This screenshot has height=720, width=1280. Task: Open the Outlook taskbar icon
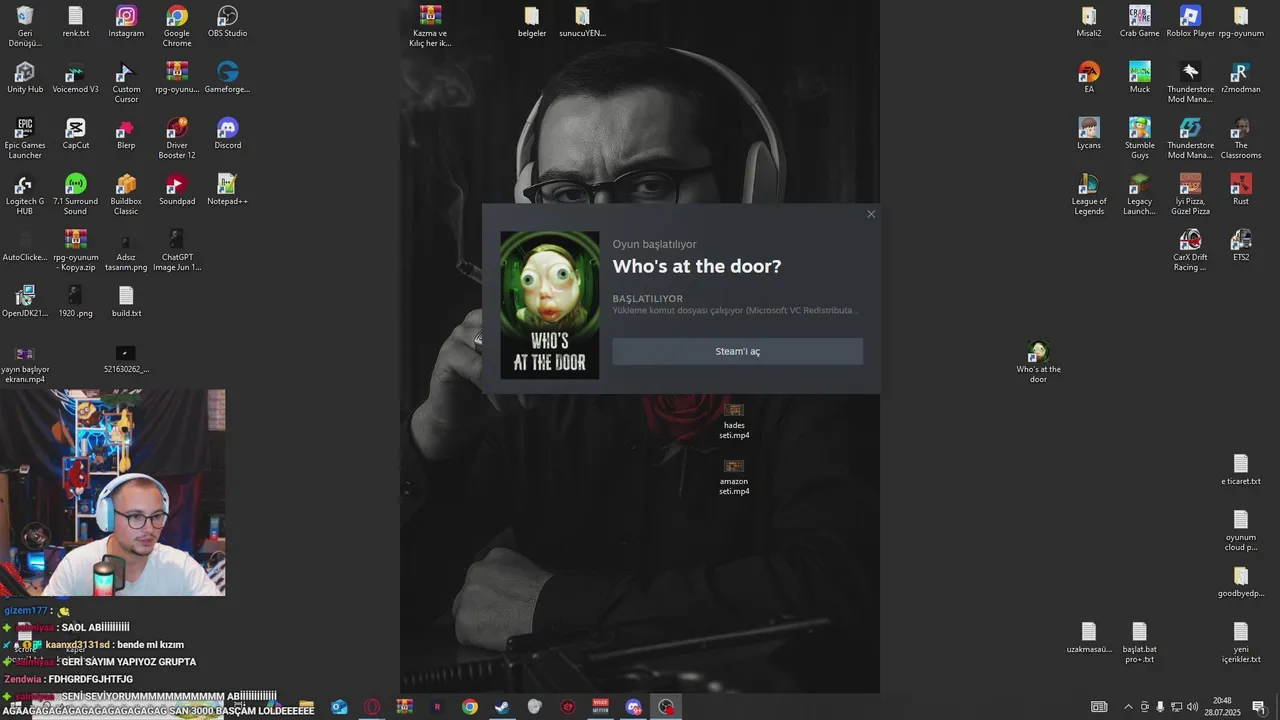[339, 707]
